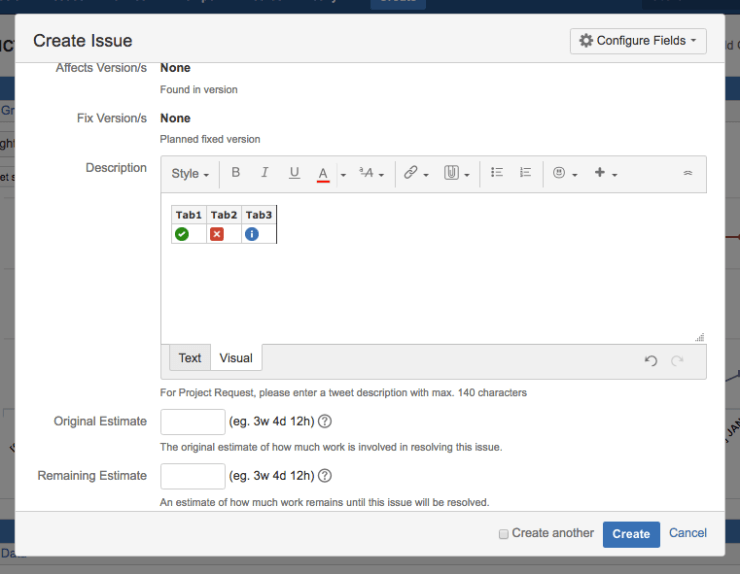Expand the Configure Fields dropdown
This screenshot has height=574, width=740.
tap(638, 41)
